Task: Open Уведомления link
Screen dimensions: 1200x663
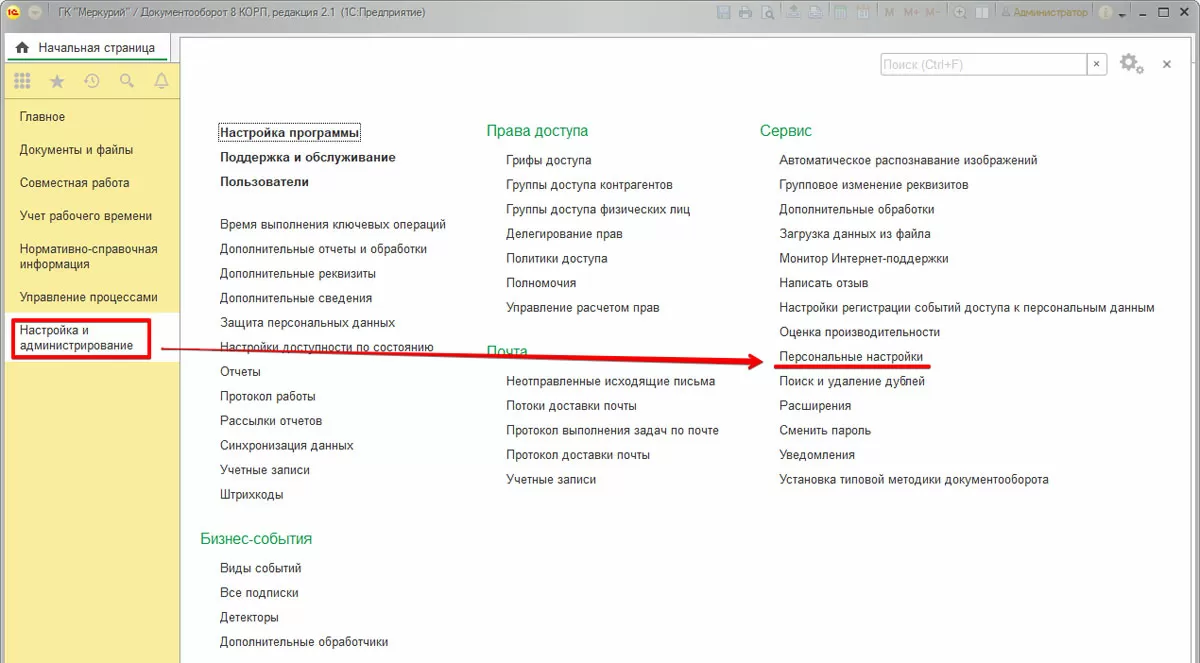Action: click(818, 454)
